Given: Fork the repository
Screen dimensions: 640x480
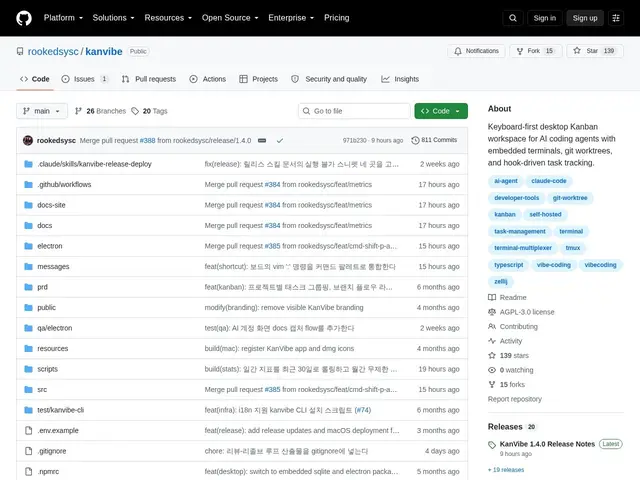Looking at the screenshot, I should pos(534,51).
